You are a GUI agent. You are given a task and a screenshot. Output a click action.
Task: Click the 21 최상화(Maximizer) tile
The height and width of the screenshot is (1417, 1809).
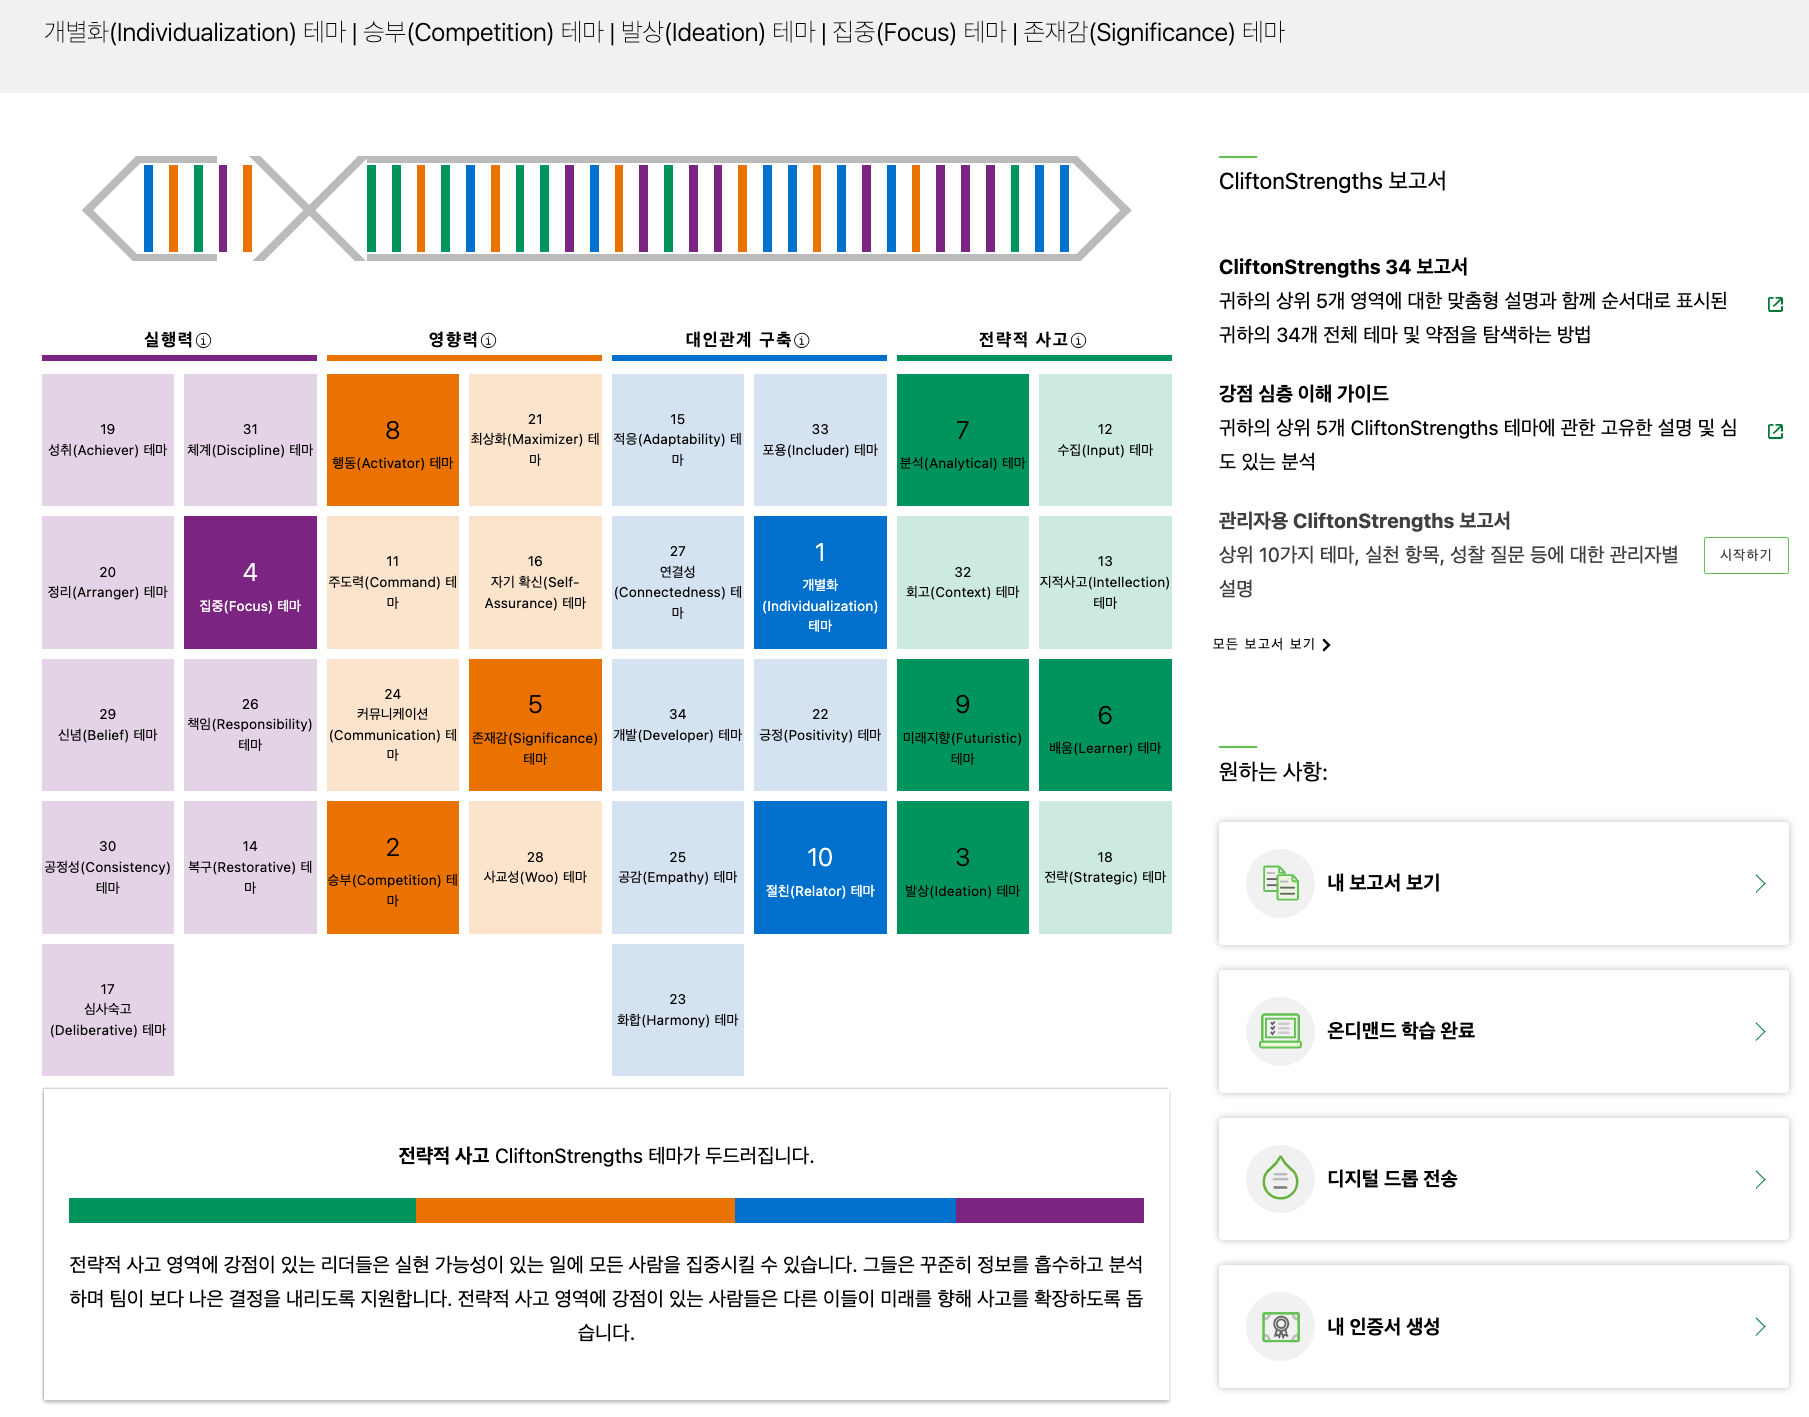(x=535, y=440)
